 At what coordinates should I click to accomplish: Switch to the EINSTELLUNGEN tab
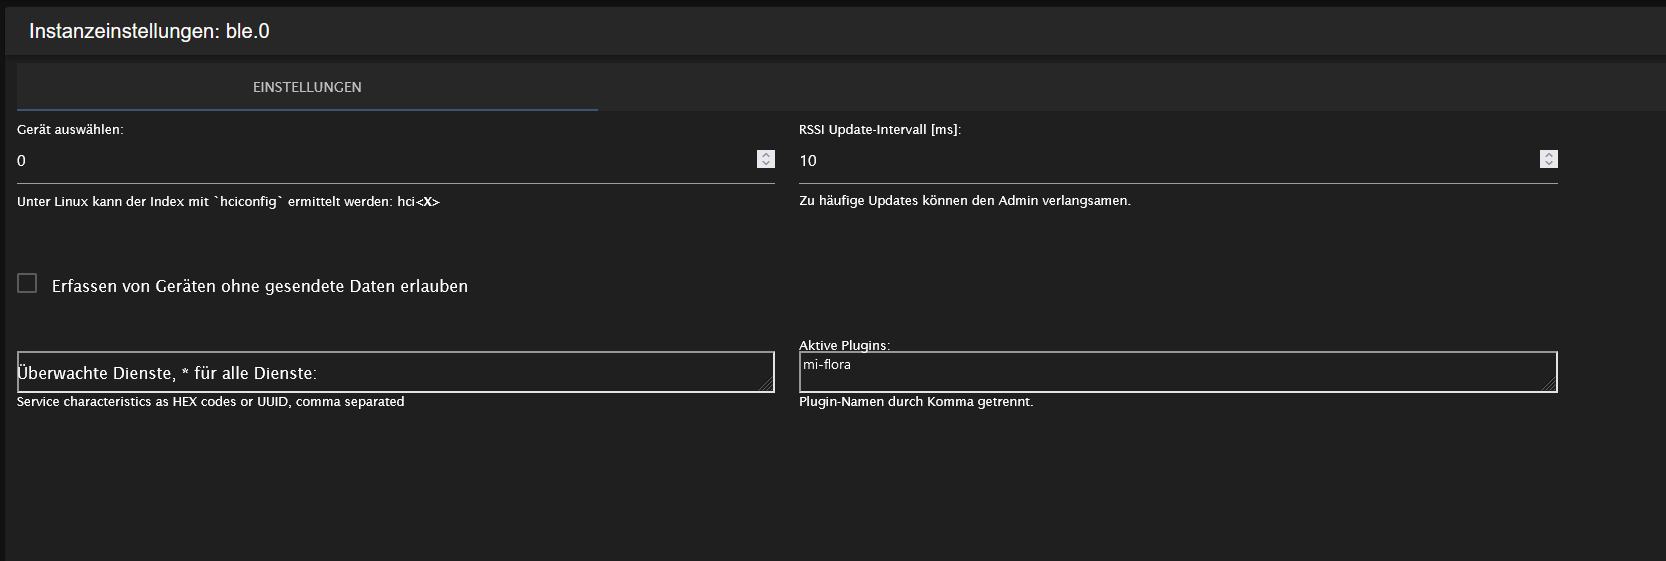[307, 87]
